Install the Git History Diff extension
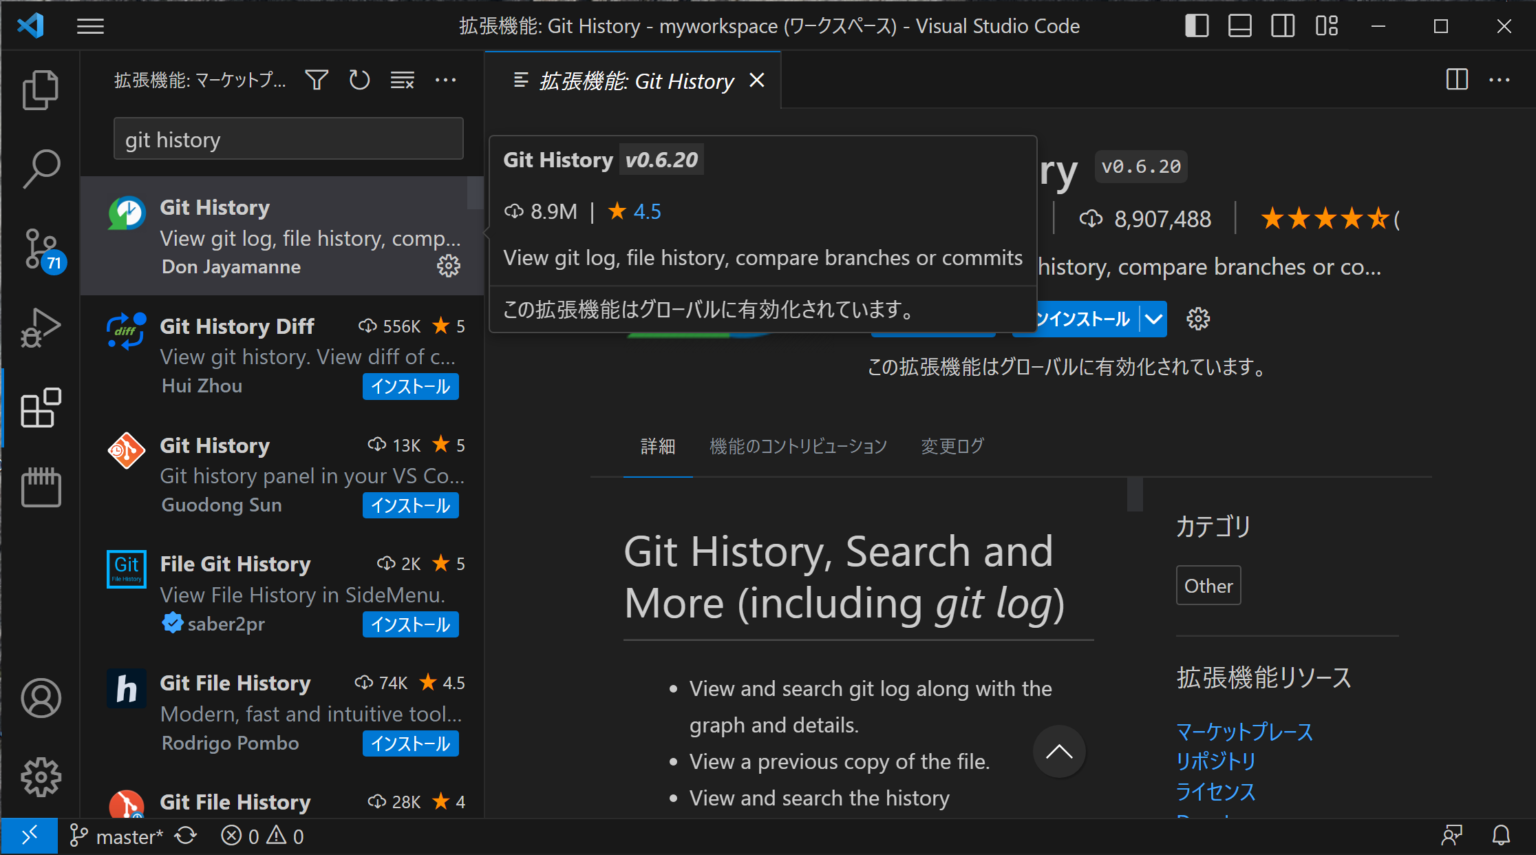1536x855 pixels. tap(410, 386)
